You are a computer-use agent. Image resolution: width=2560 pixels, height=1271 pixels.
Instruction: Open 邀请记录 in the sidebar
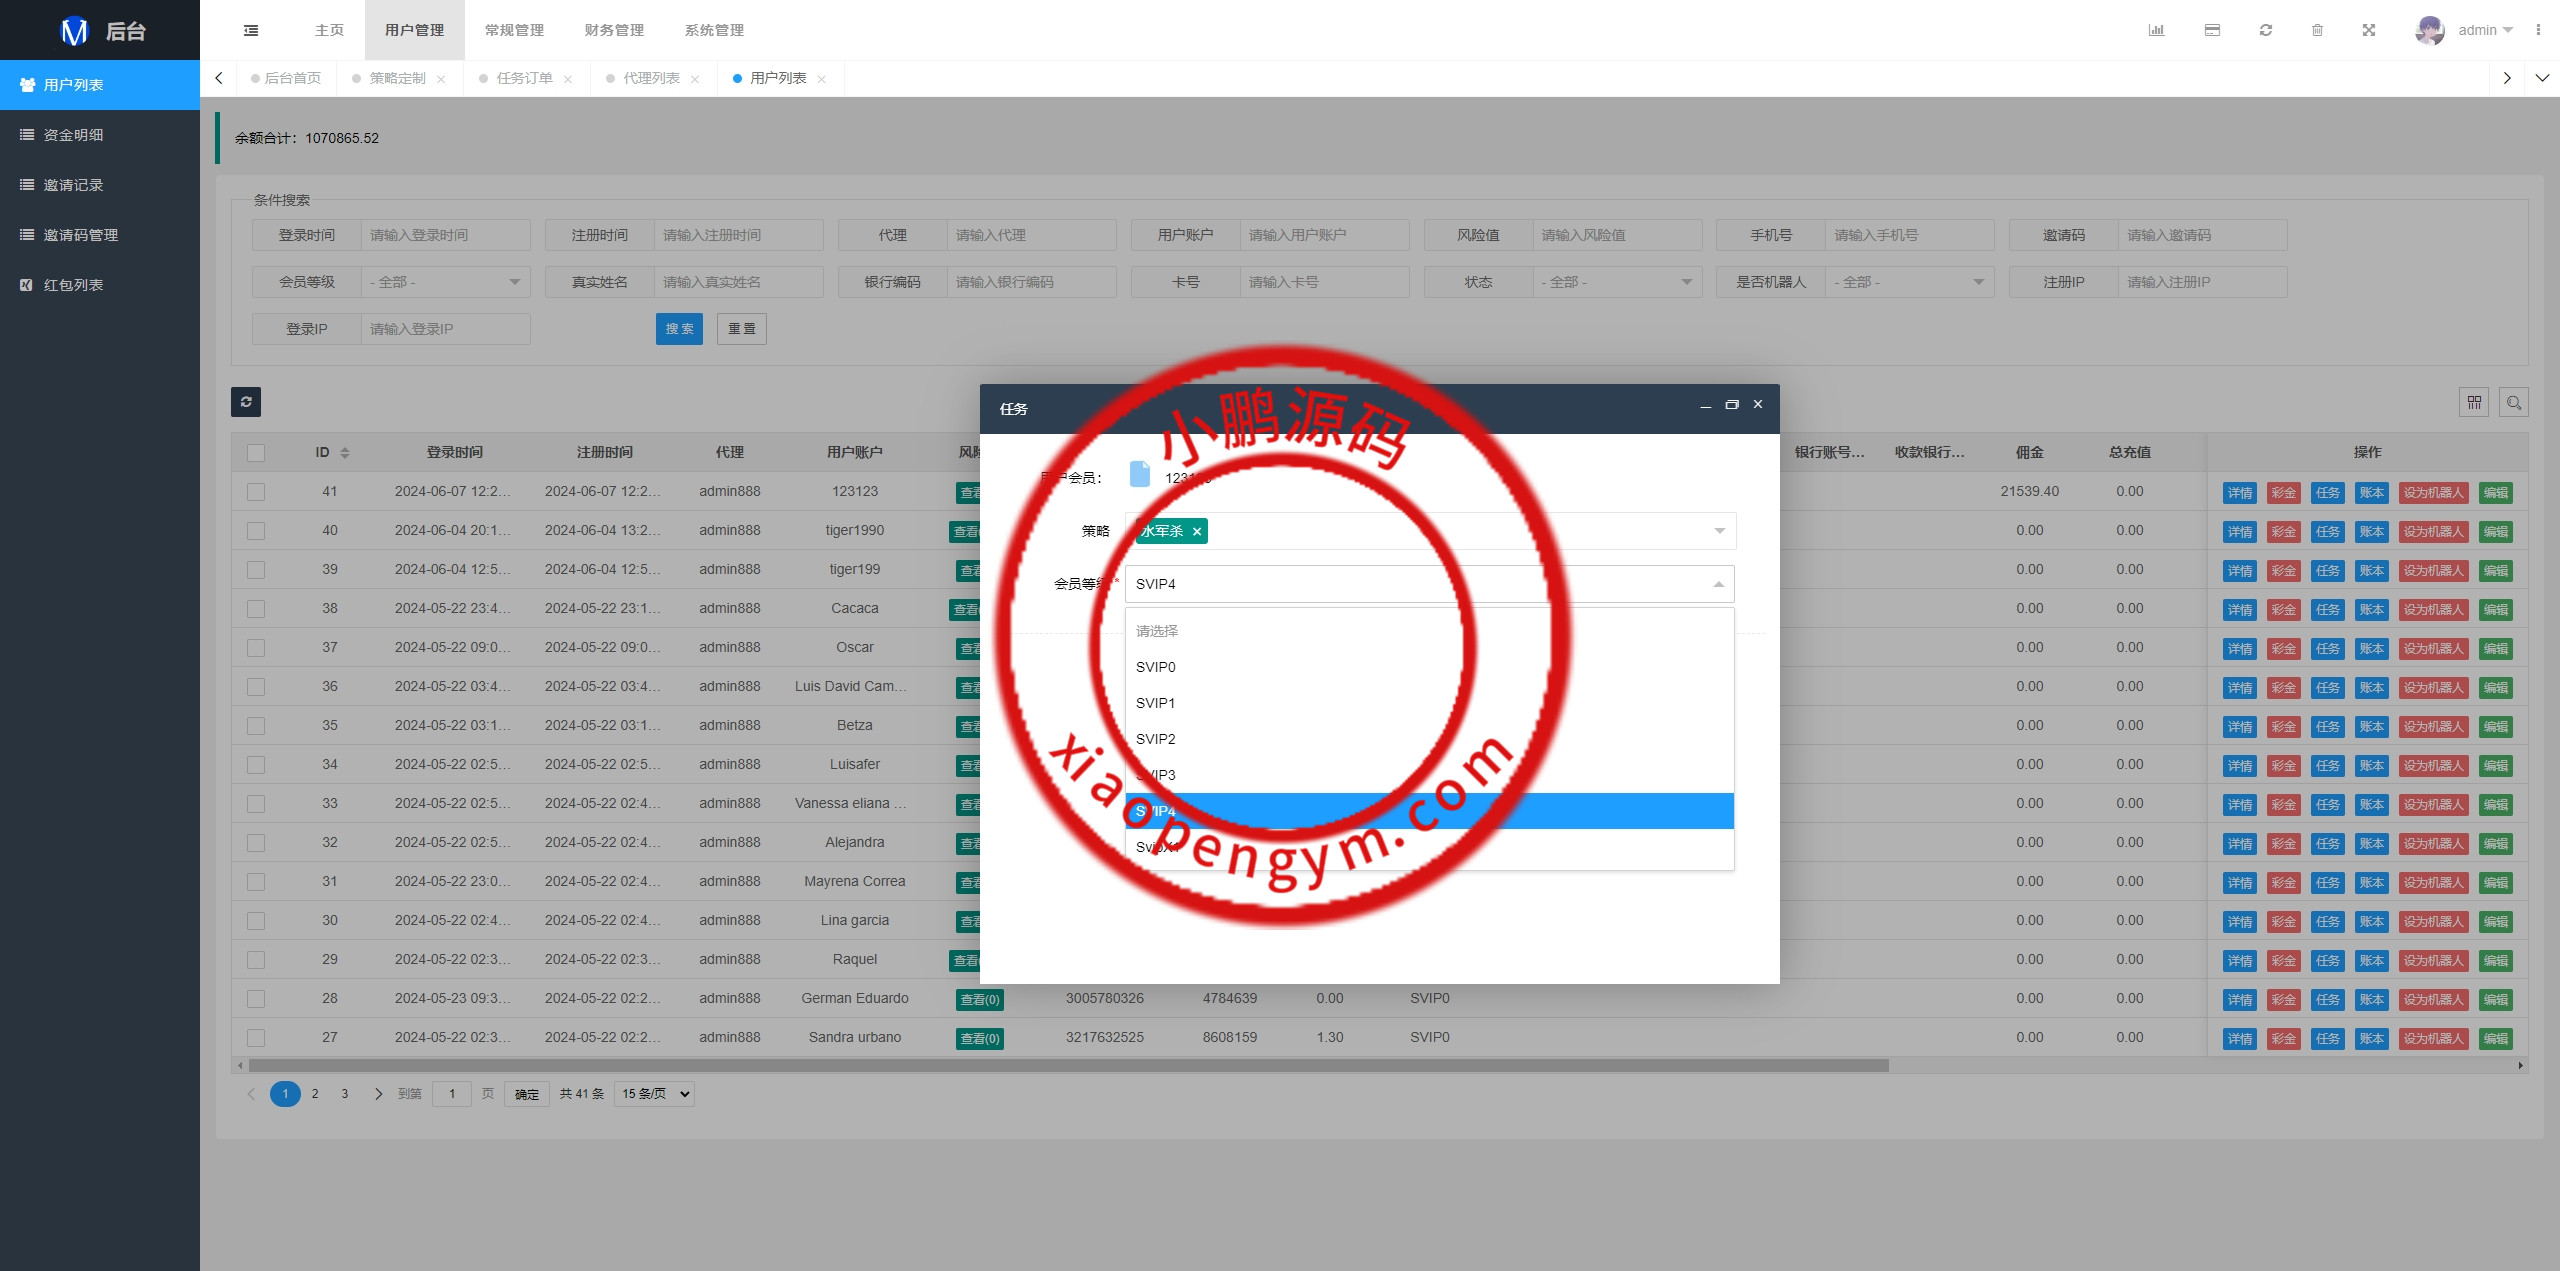coord(73,185)
